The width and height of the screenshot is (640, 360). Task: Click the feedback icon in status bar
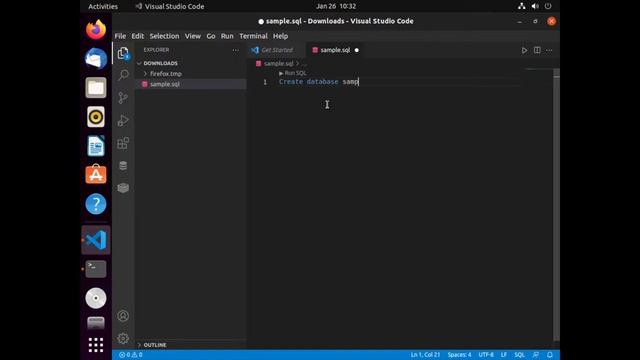pyautogui.click(x=536, y=355)
